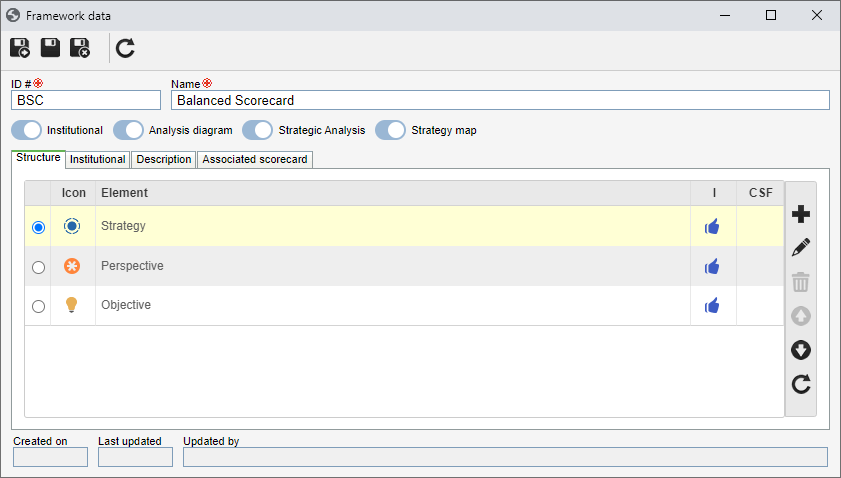This screenshot has width=841, height=478.
Task: Edit the selected element with the pencil icon
Action: tap(801, 248)
